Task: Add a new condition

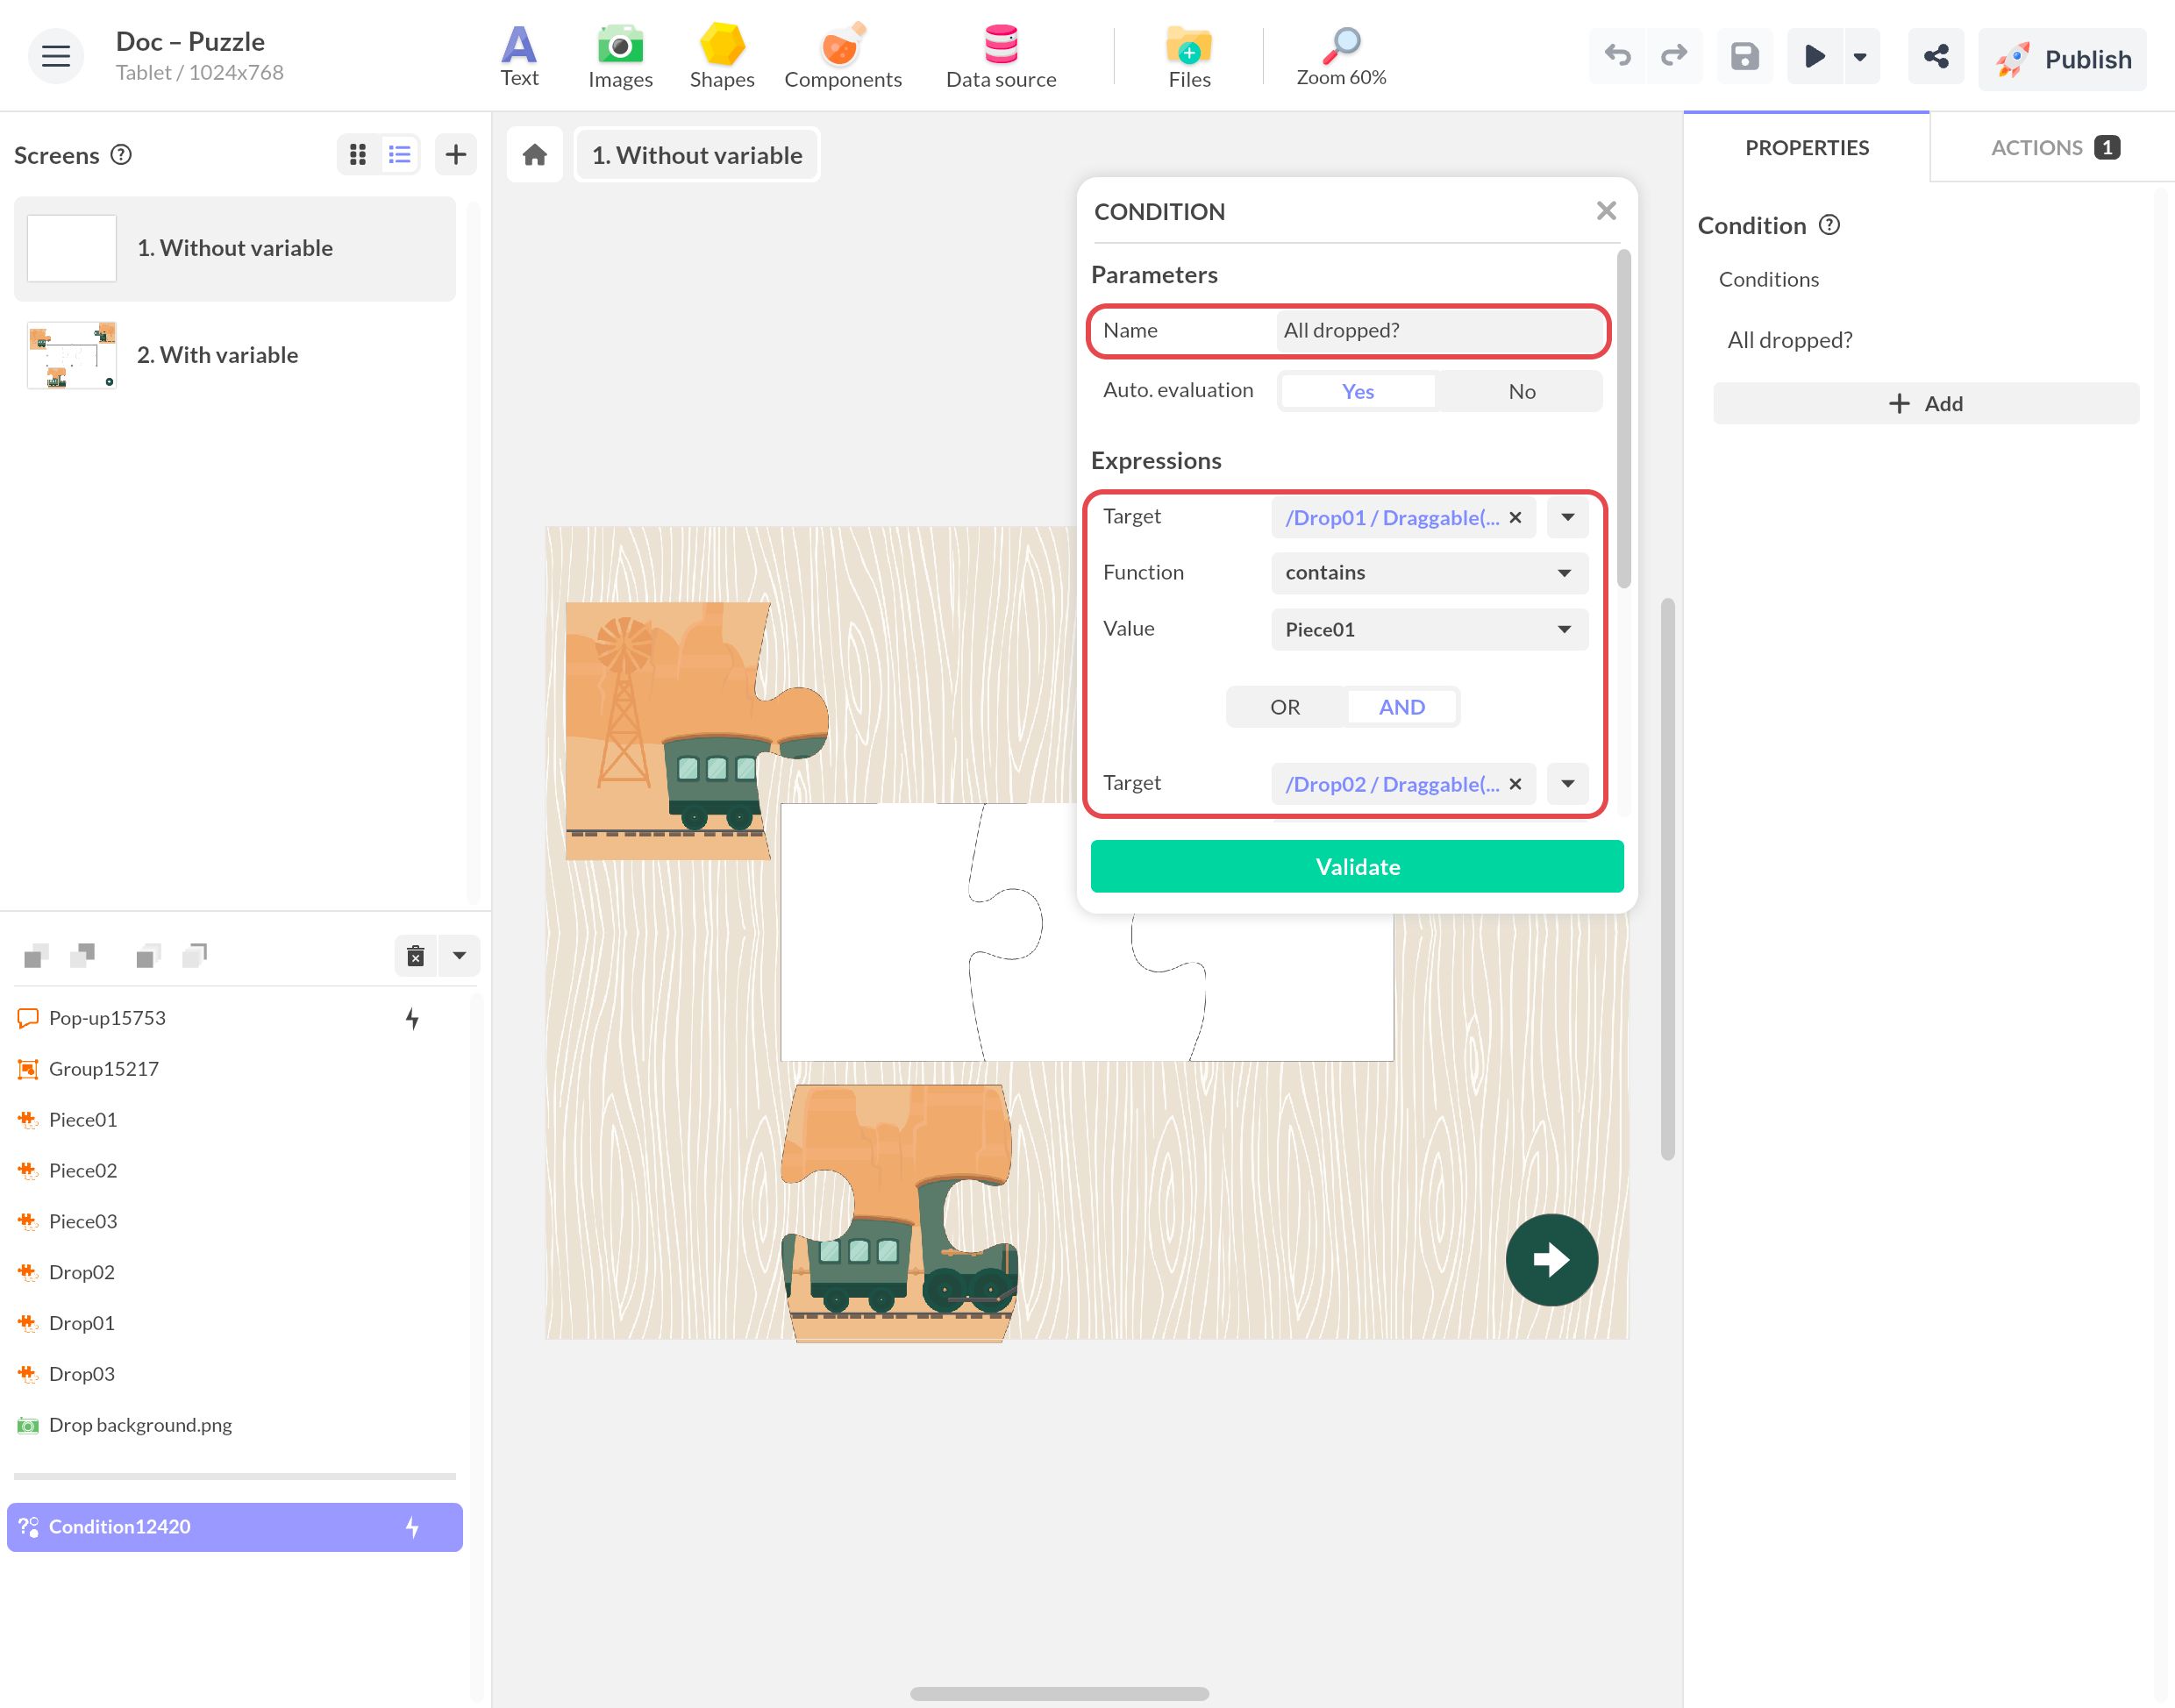Action: point(1925,403)
